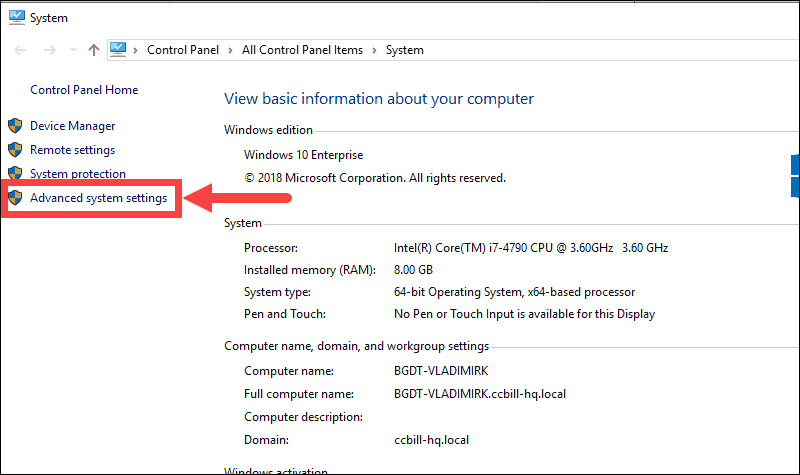Click the 8.00 GB installed memory value
The image size is (800, 475).
point(413,270)
